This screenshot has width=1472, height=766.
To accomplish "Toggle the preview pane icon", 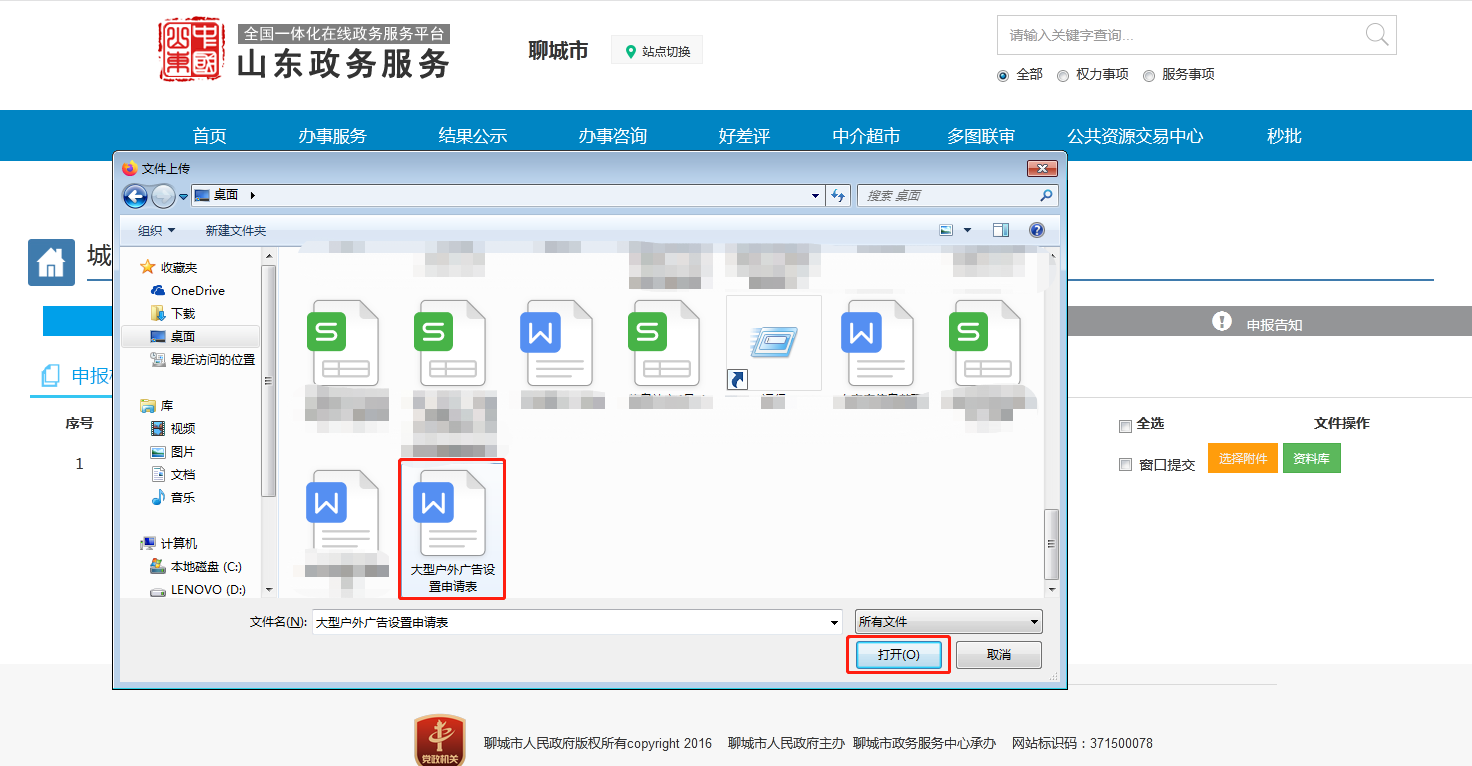I will pyautogui.click(x=1001, y=230).
